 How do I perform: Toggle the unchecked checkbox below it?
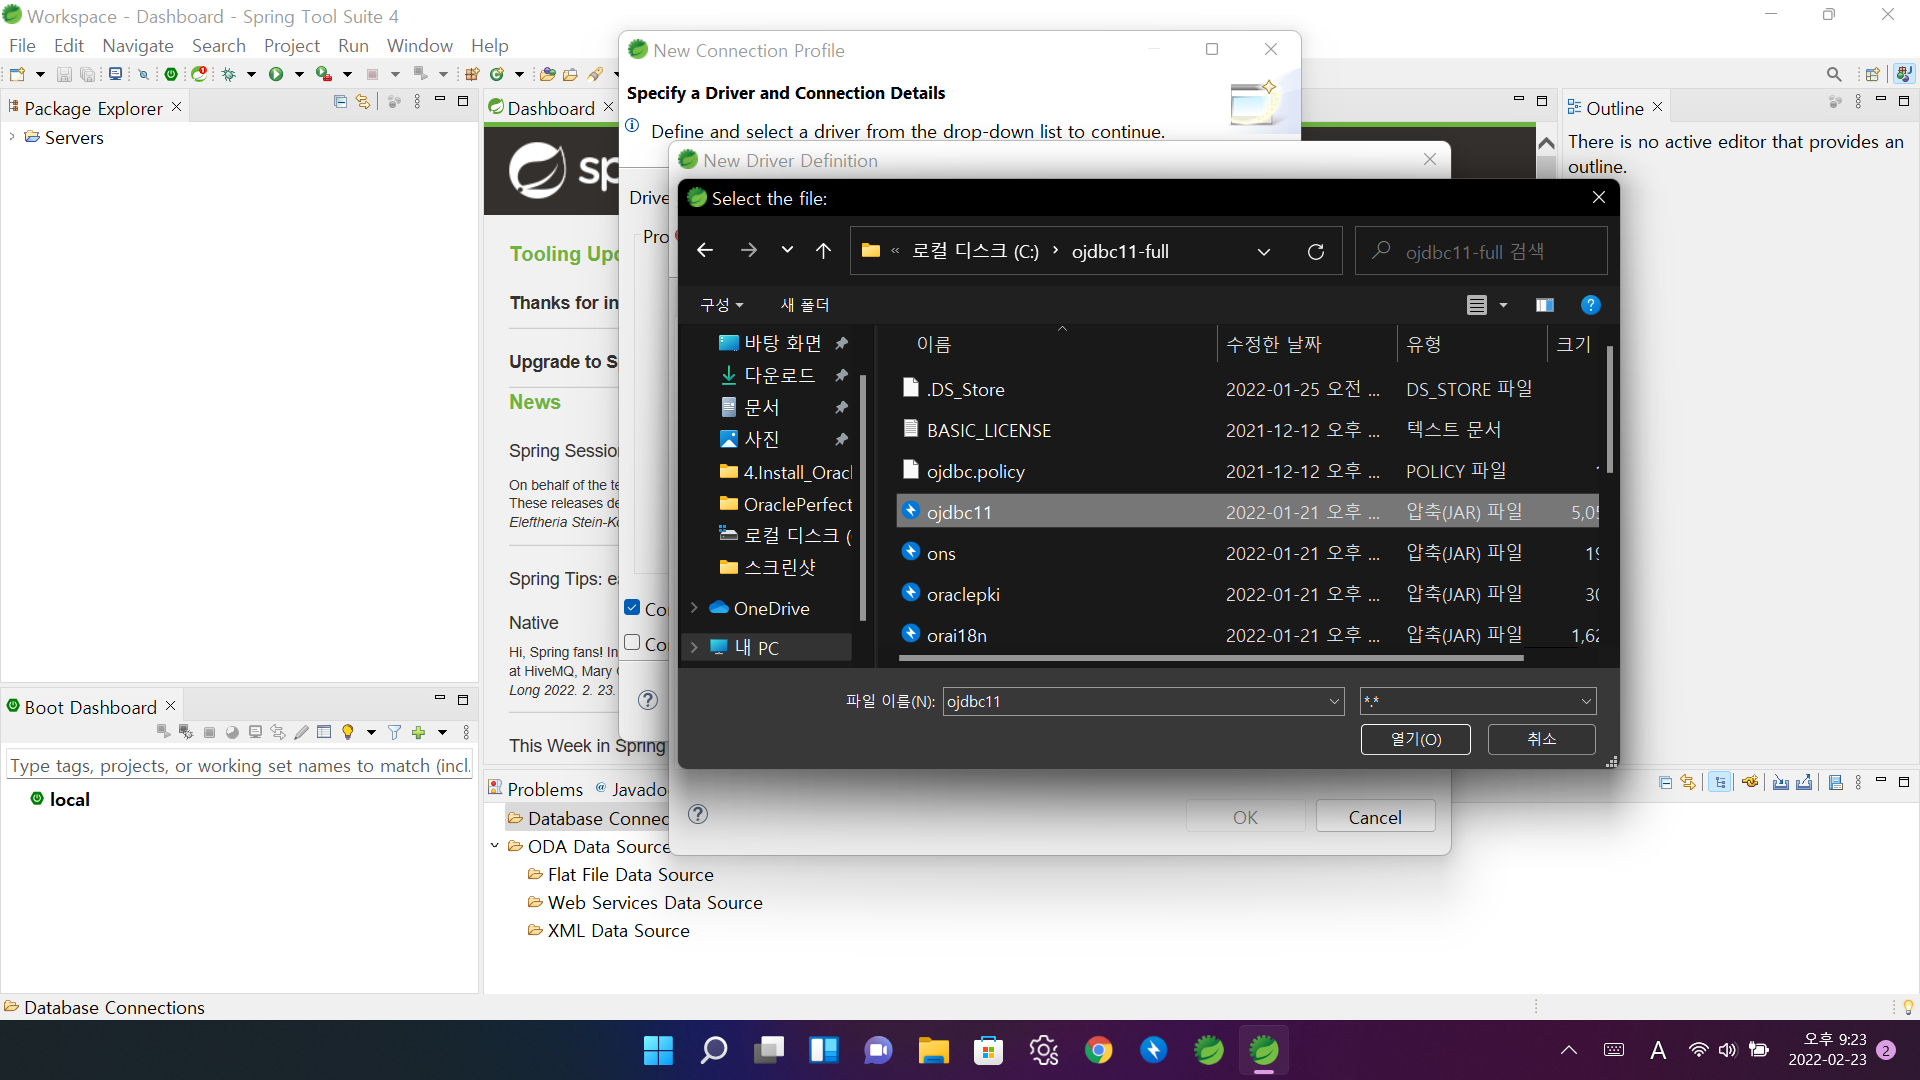[x=632, y=642]
